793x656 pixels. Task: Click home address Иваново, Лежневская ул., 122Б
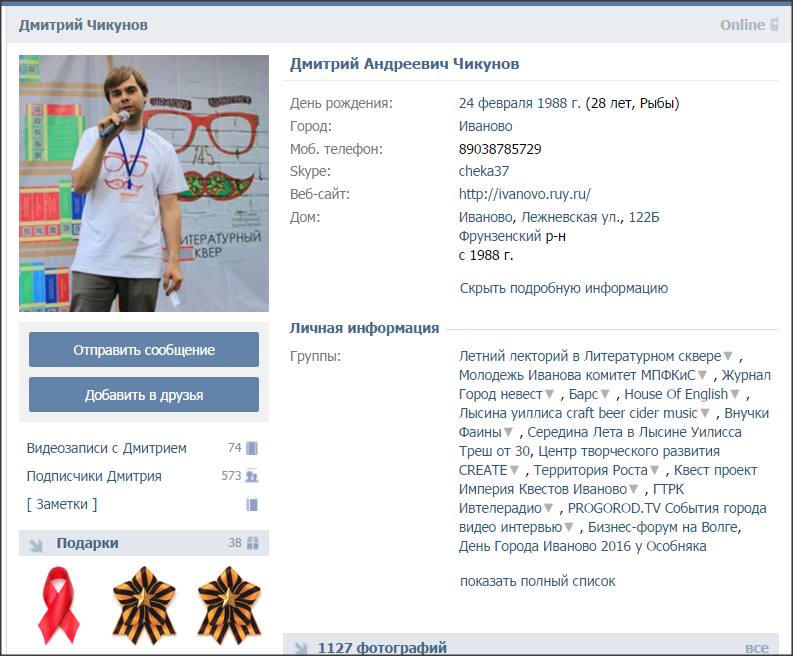tap(559, 217)
